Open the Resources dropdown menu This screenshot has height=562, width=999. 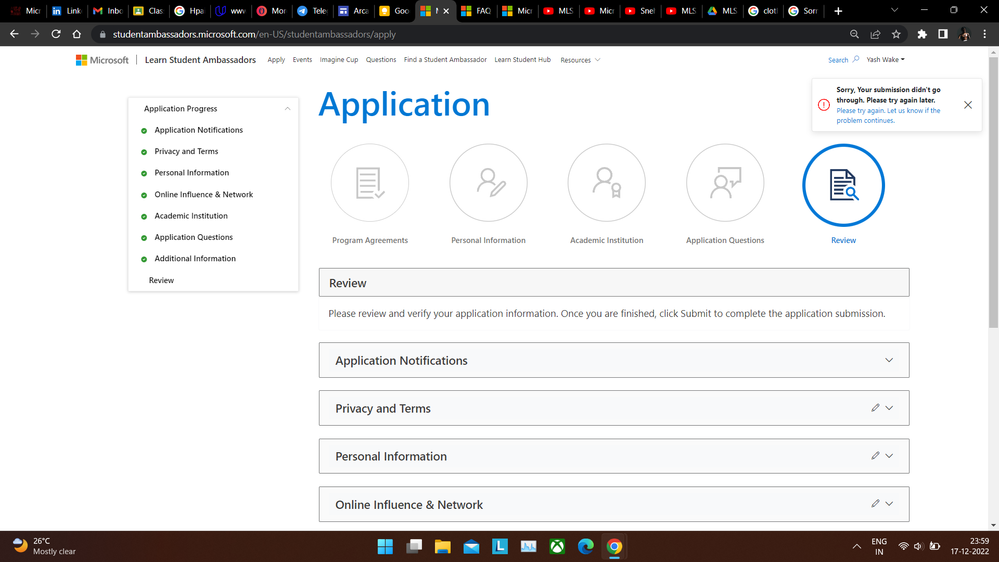(580, 60)
